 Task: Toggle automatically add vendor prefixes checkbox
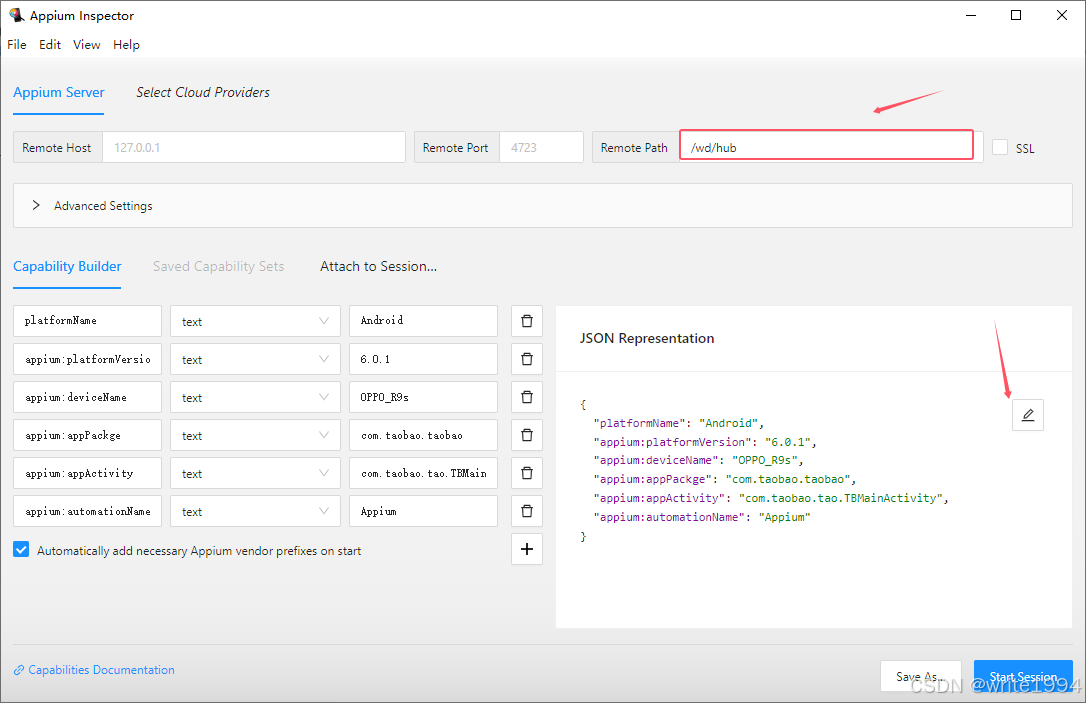pos(21,550)
